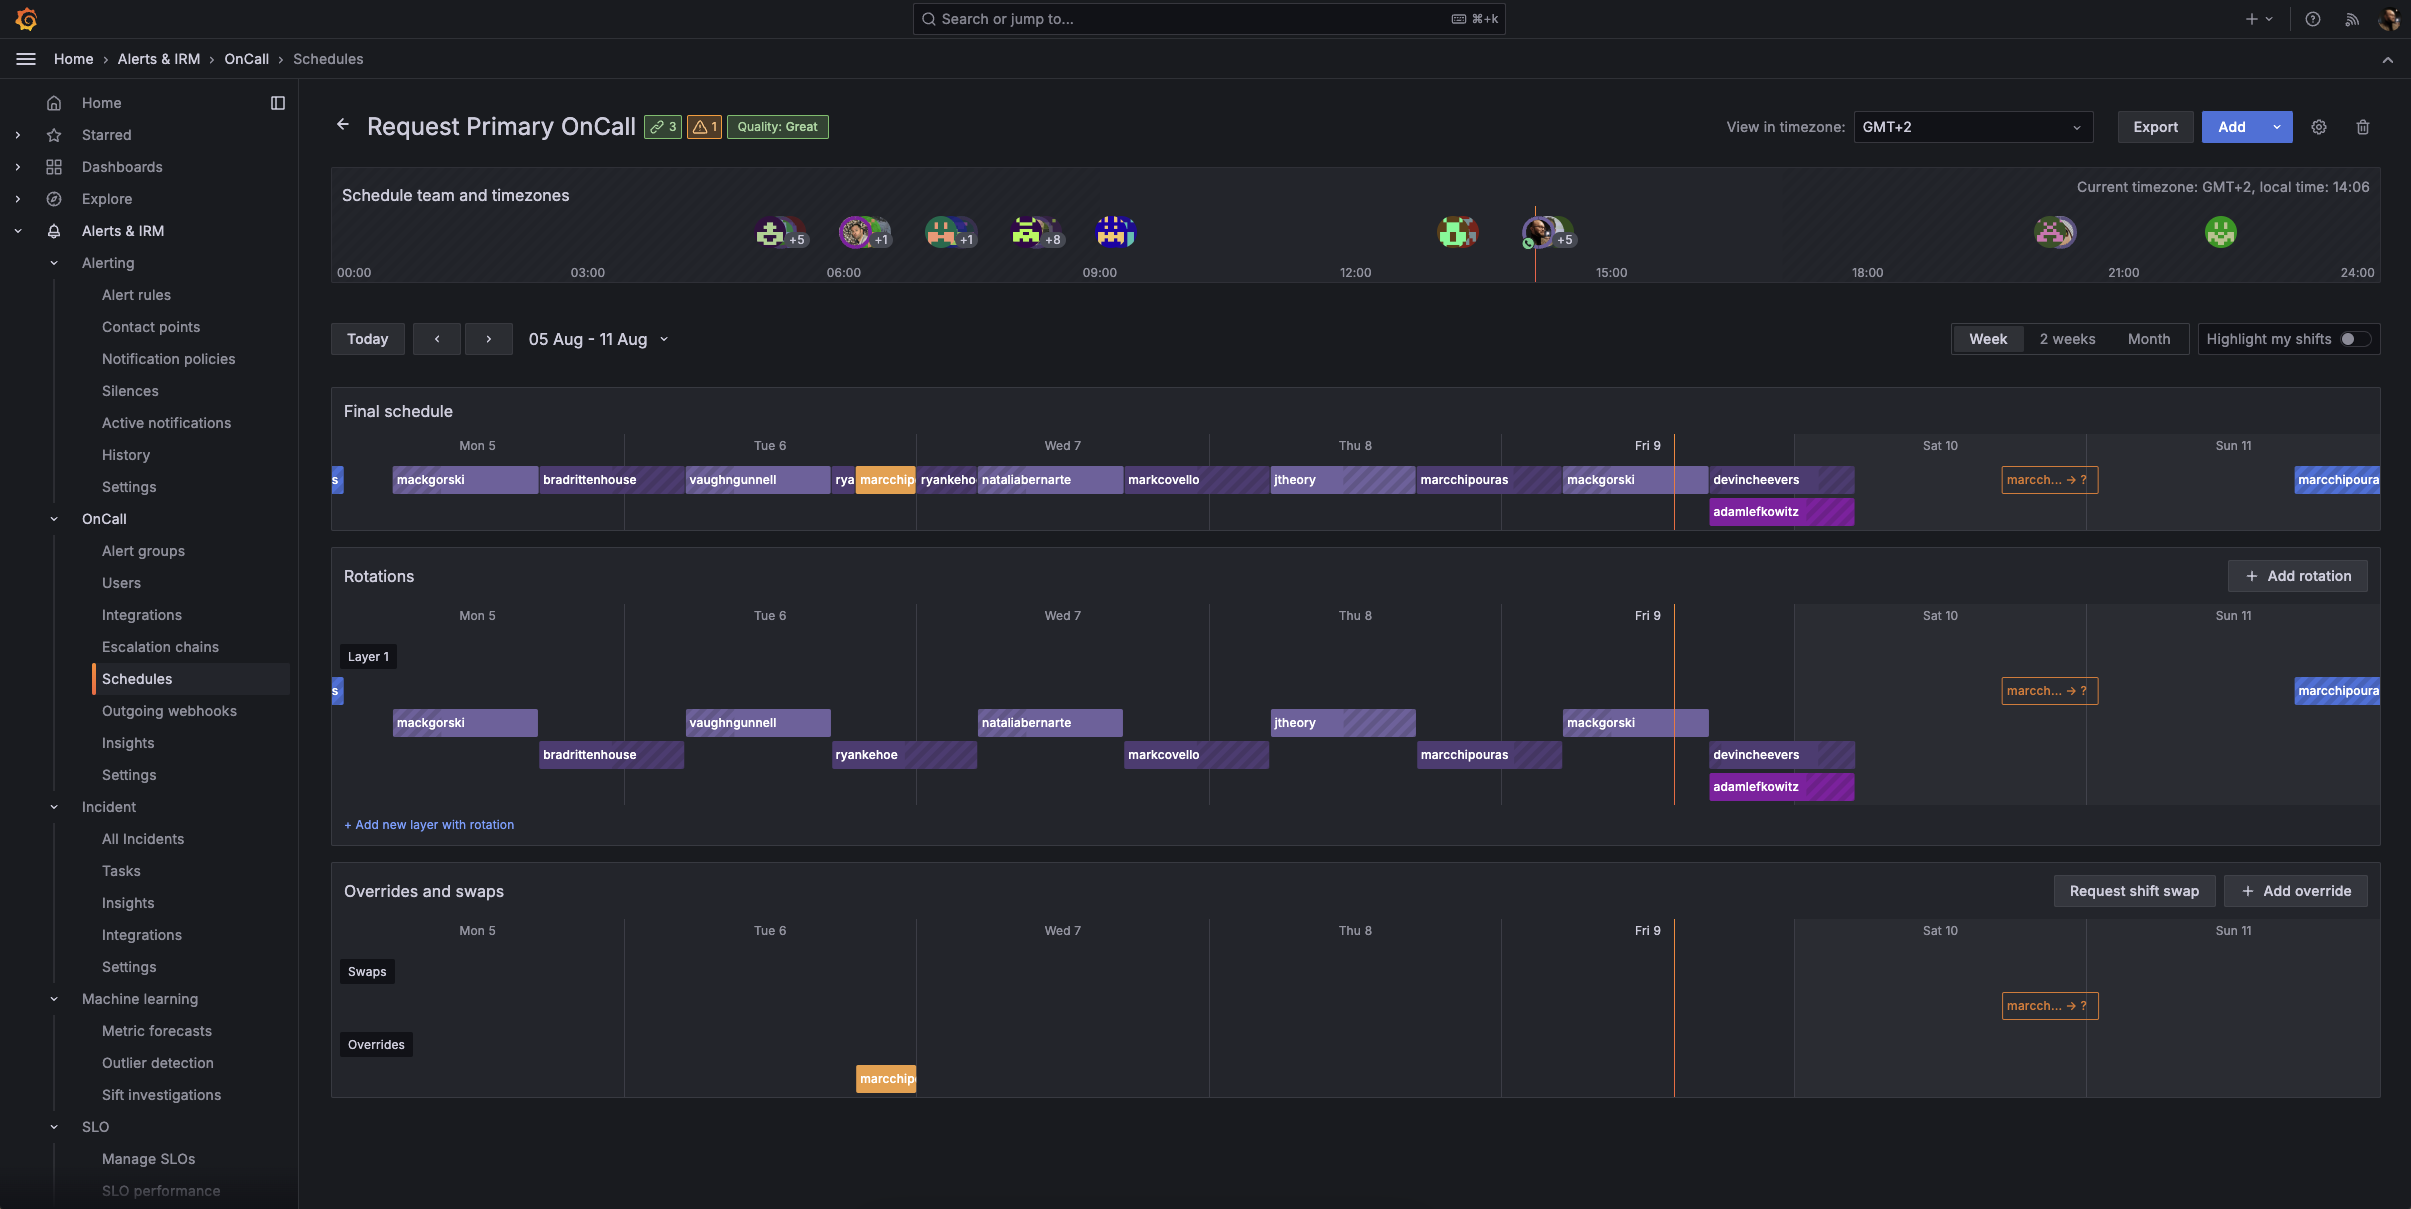Click the back arrow beside Request Primary OnCall
The height and width of the screenshot is (1209, 2411).
pyautogui.click(x=344, y=125)
